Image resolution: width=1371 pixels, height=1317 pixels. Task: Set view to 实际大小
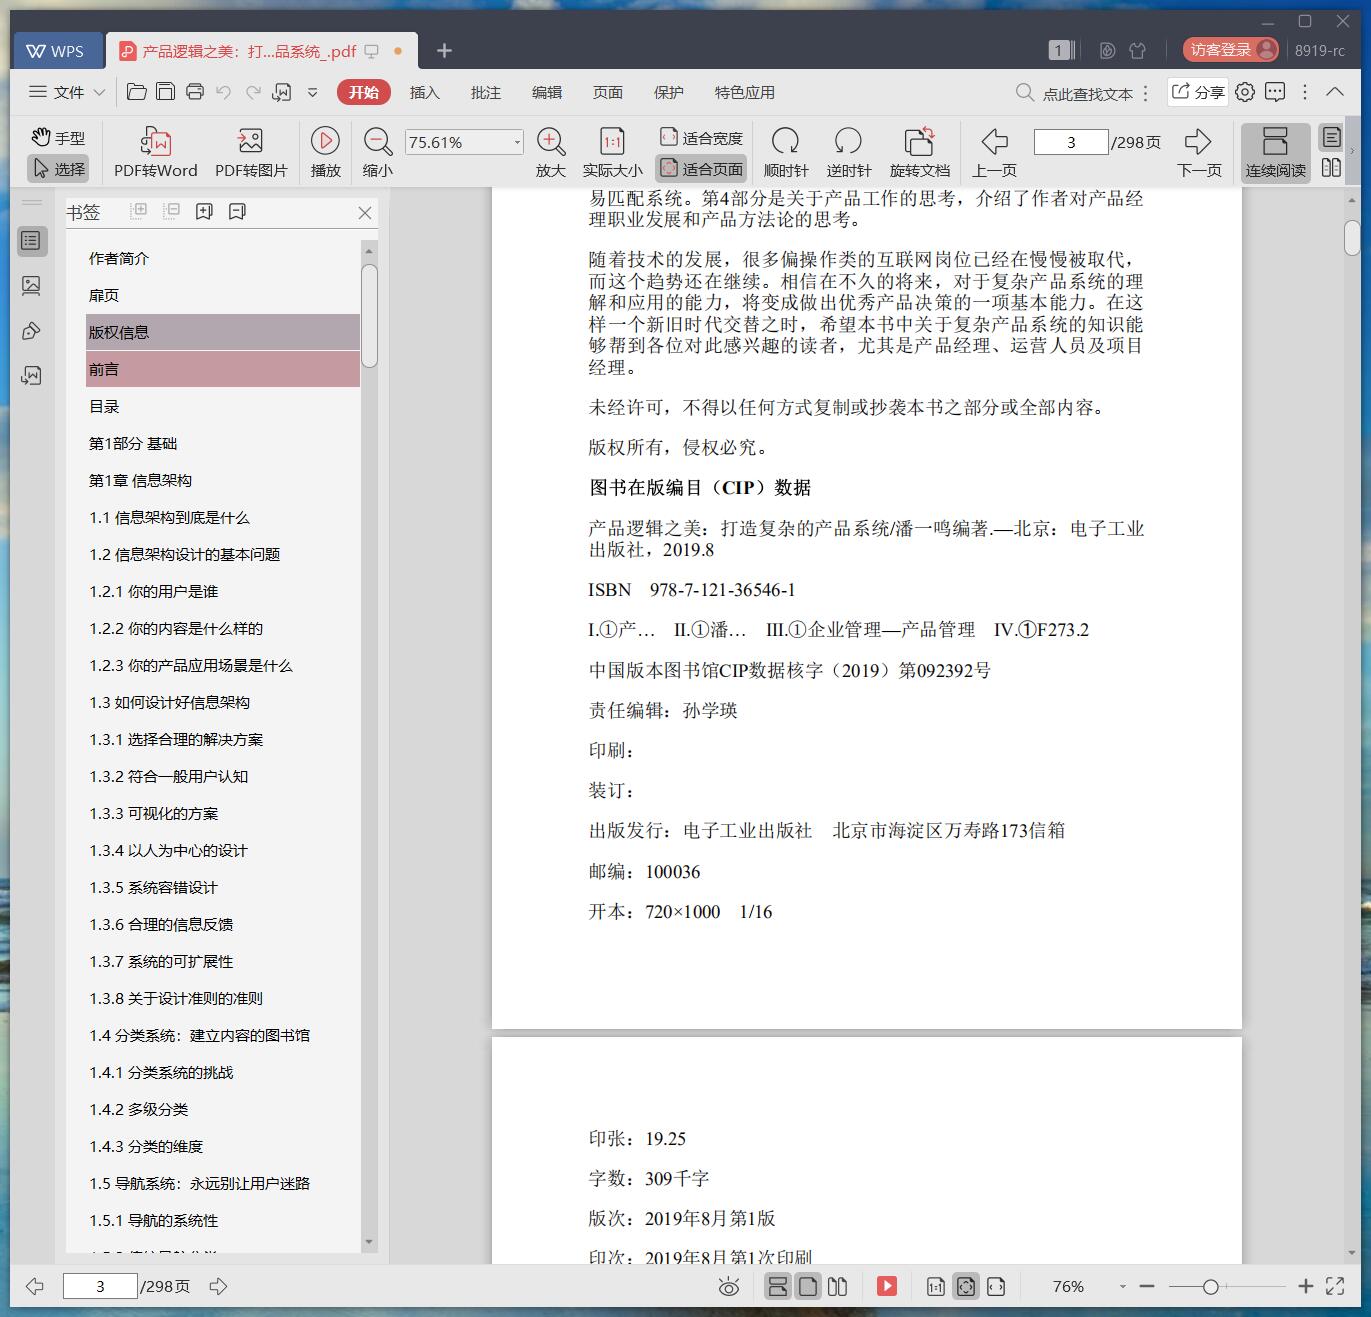pos(612,153)
